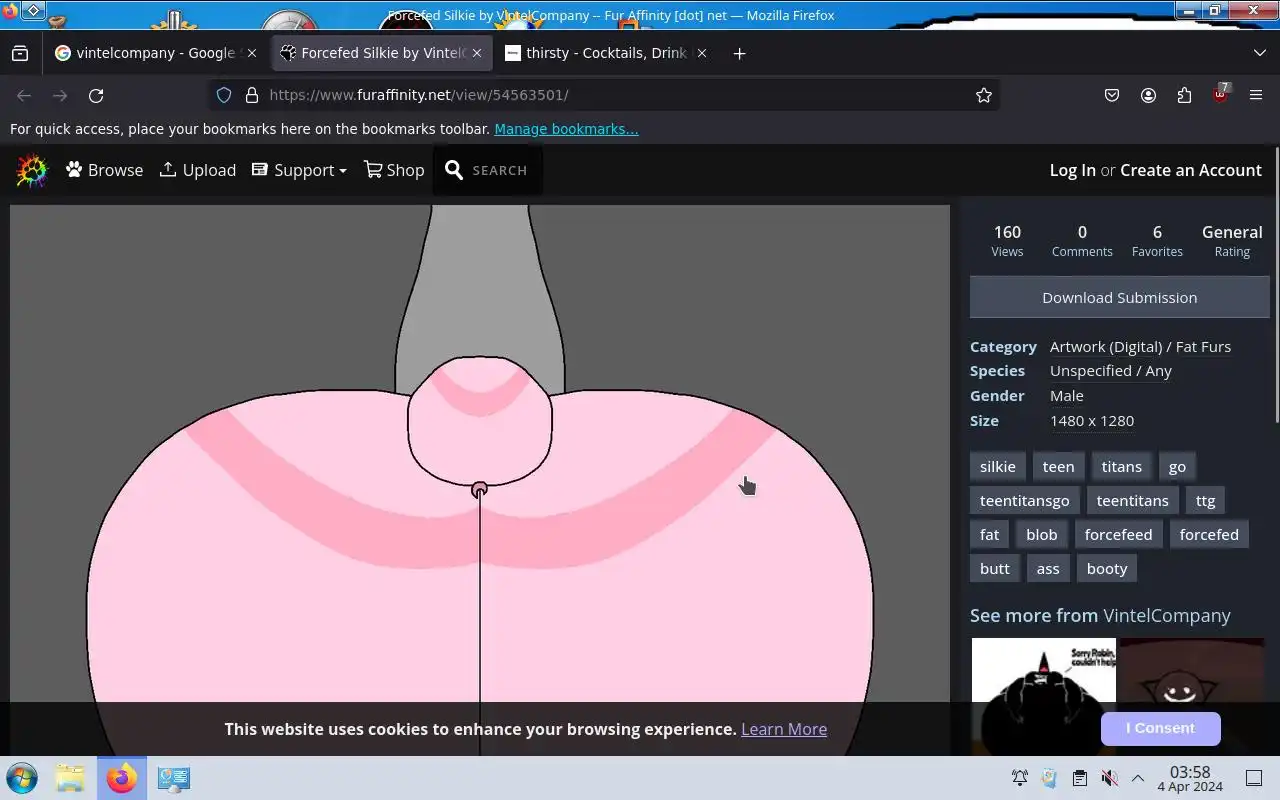Image resolution: width=1280 pixels, height=800 pixels.
Task: Click the VintelCompany artist link
Action: click(1166, 616)
